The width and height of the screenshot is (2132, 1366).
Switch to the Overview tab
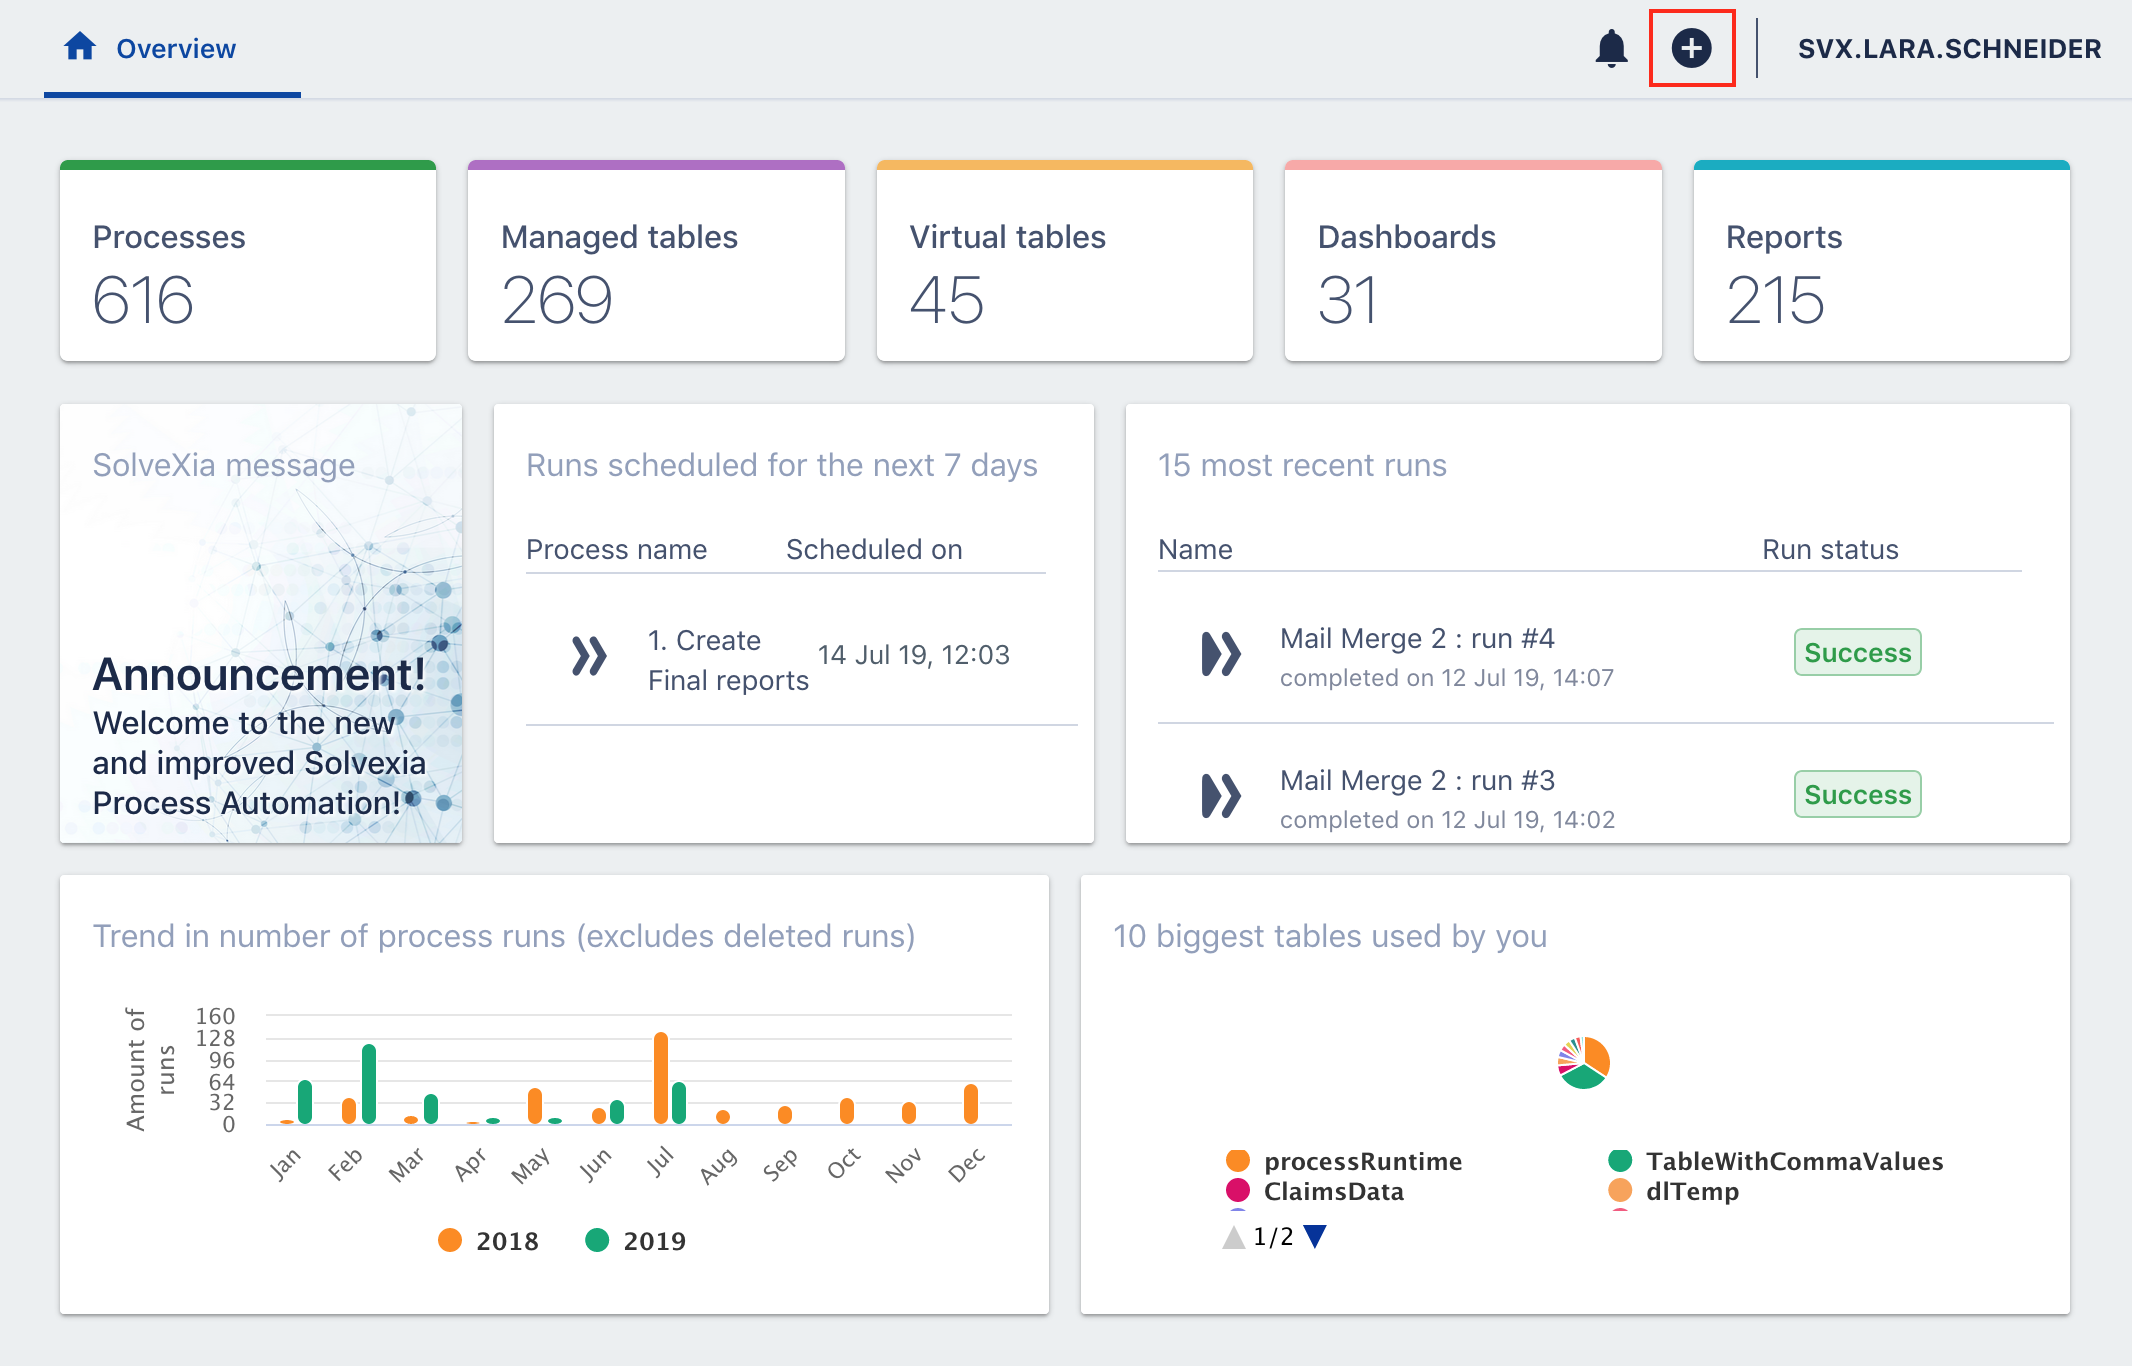tap(175, 47)
